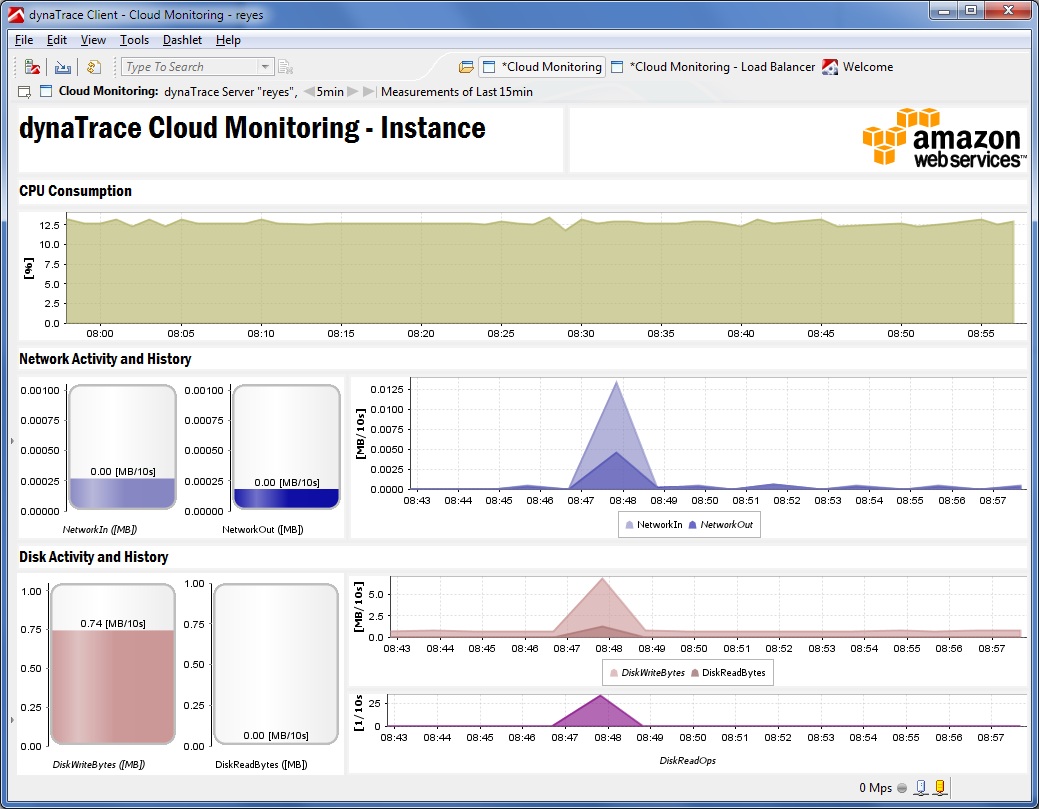The width and height of the screenshot is (1039, 809).
Task: Click the Welcome tab house icon
Action: (830, 67)
